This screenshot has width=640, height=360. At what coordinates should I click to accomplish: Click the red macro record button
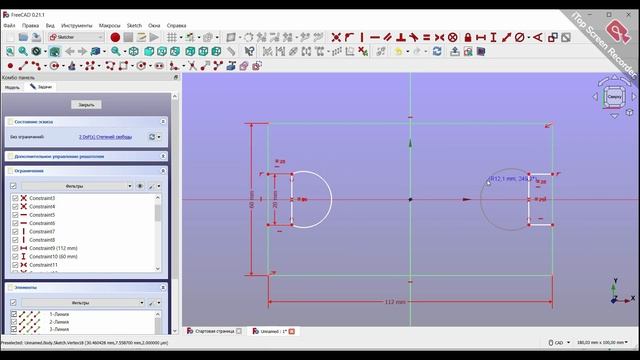click(115, 38)
